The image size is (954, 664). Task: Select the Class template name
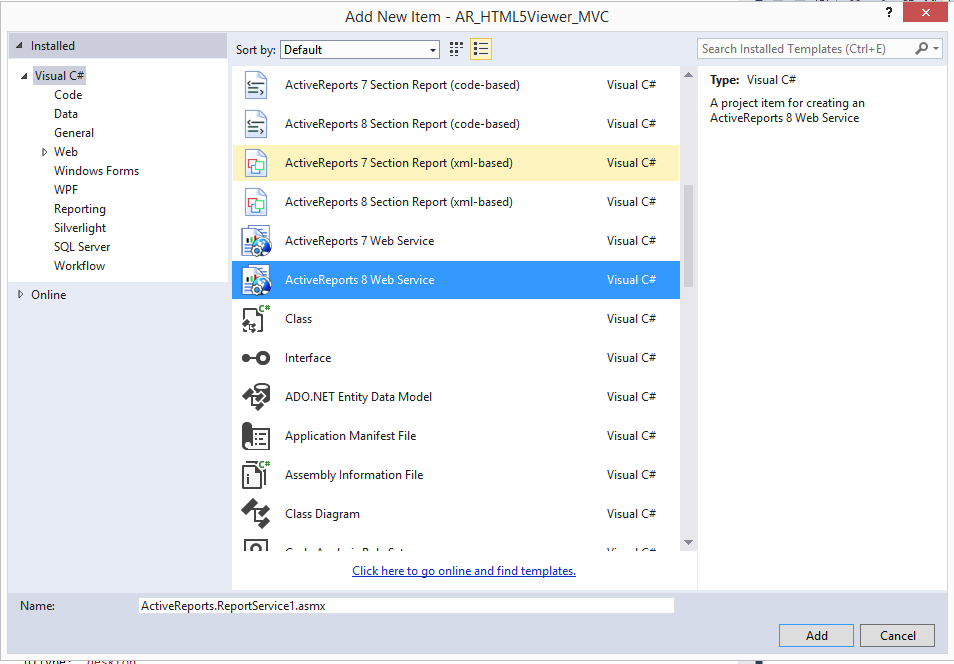coord(298,319)
